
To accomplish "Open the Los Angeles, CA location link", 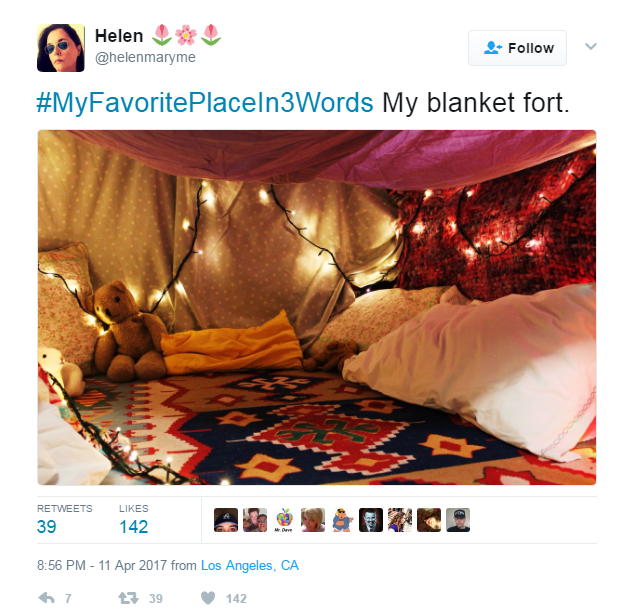I will point(250,565).
